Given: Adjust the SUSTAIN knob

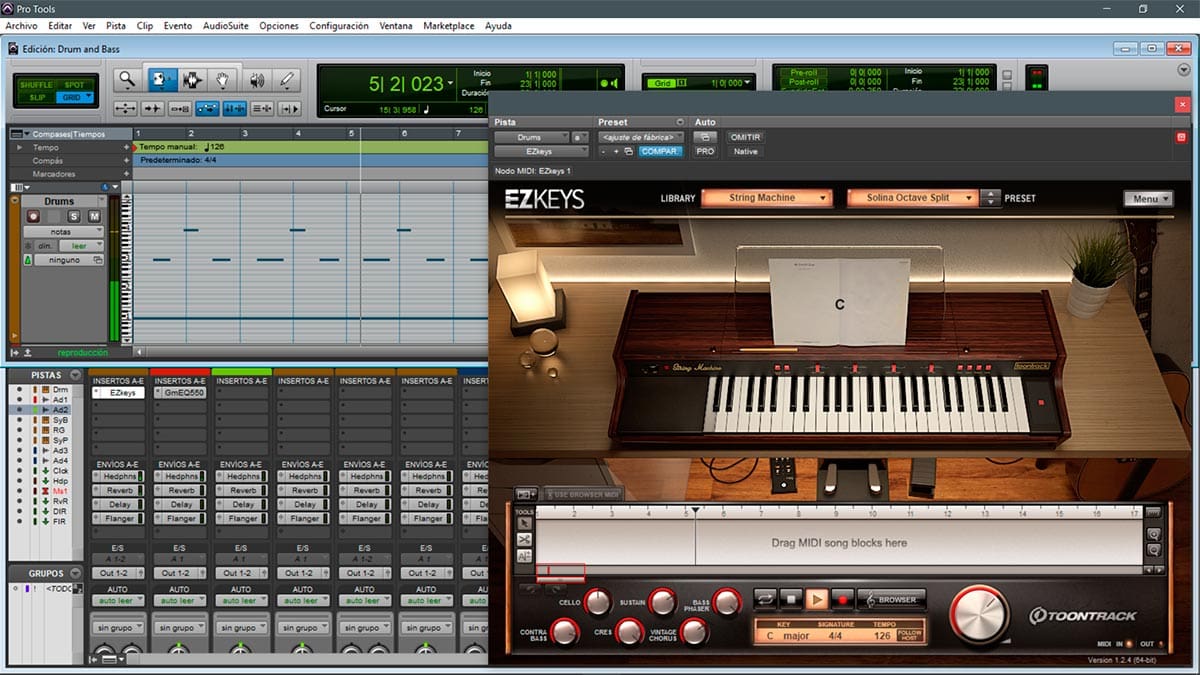Looking at the screenshot, I should pyautogui.click(x=663, y=602).
